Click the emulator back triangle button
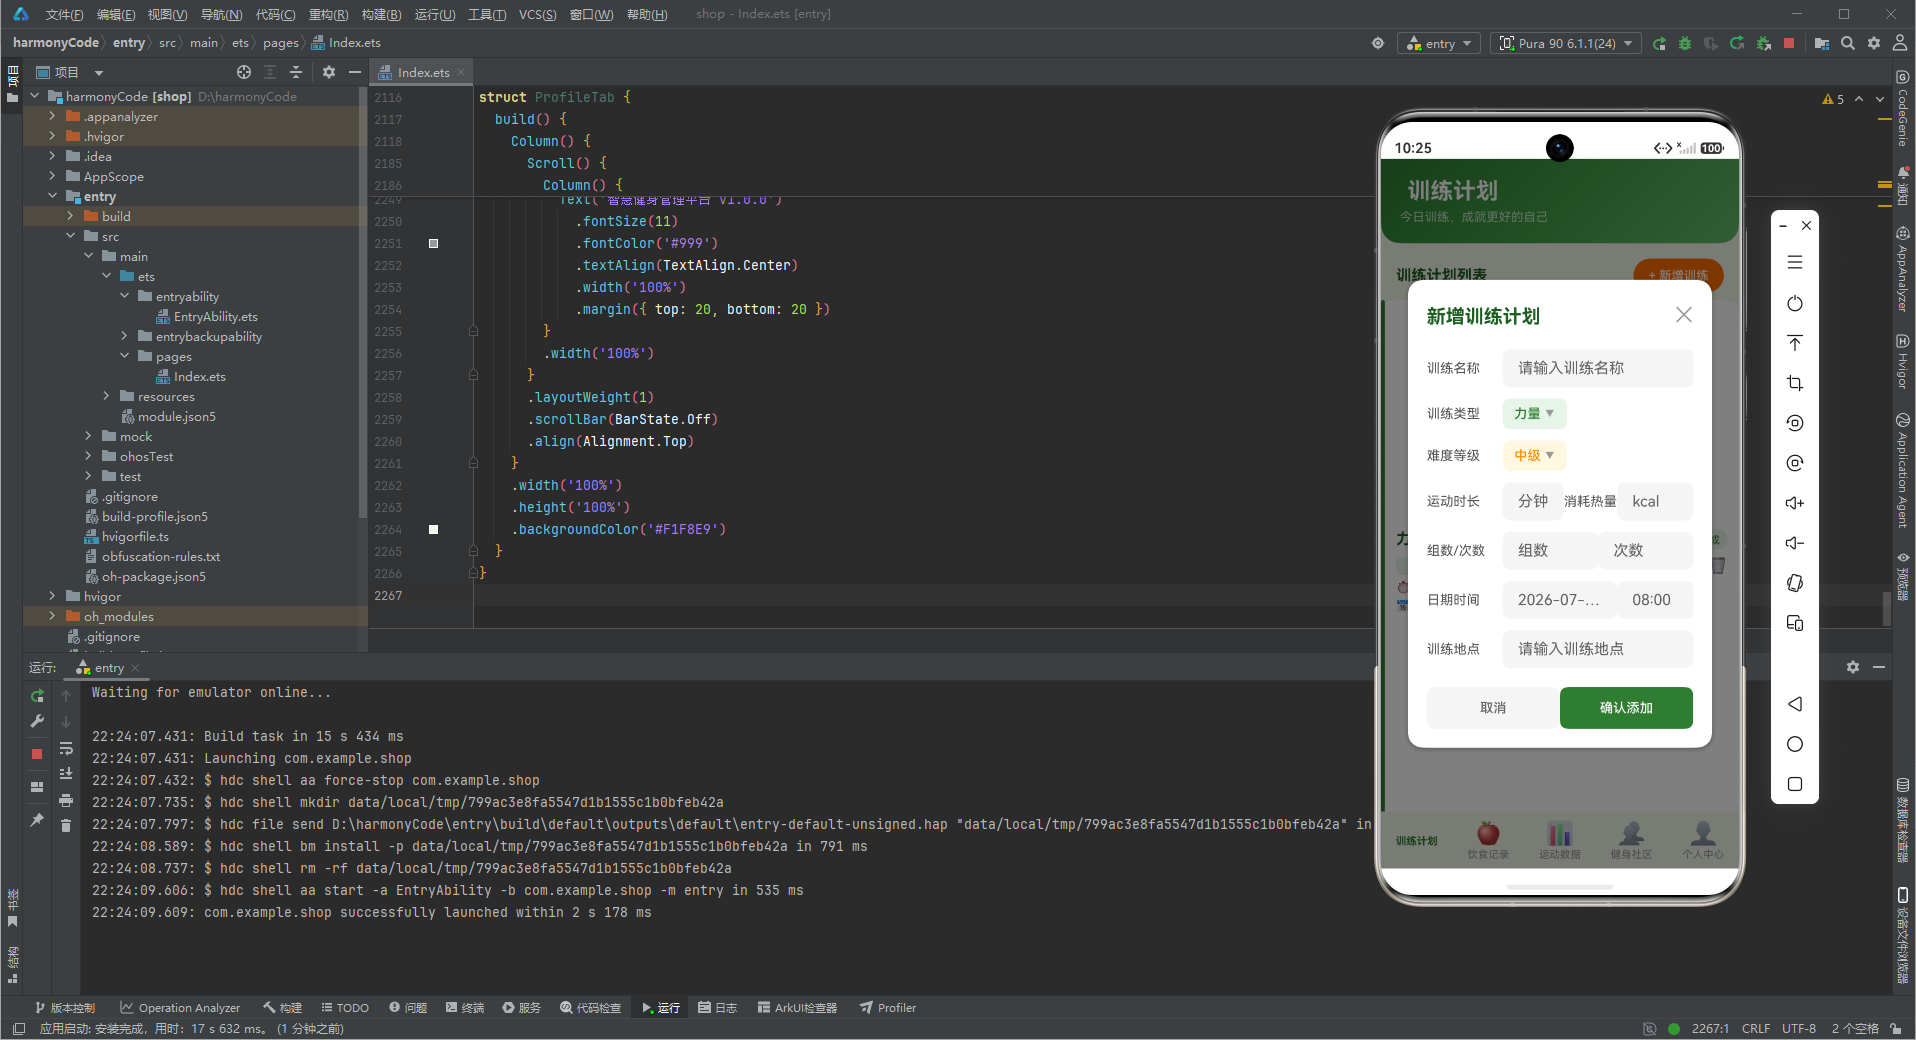This screenshot has height=1040, width=1916. click(x=1795, y=704)
